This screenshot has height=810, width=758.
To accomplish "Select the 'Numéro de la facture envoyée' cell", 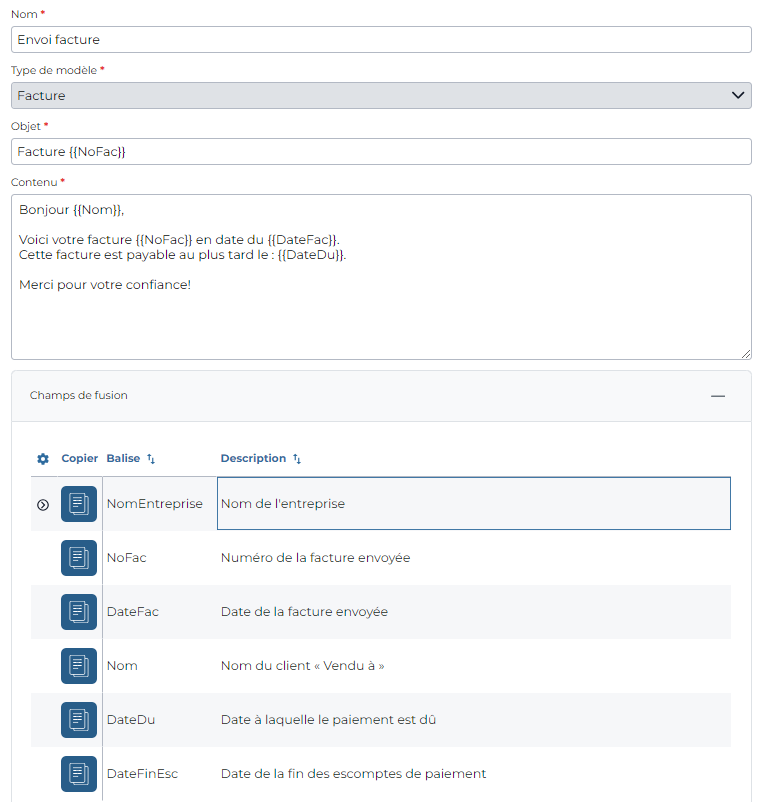I will point(474,558).
